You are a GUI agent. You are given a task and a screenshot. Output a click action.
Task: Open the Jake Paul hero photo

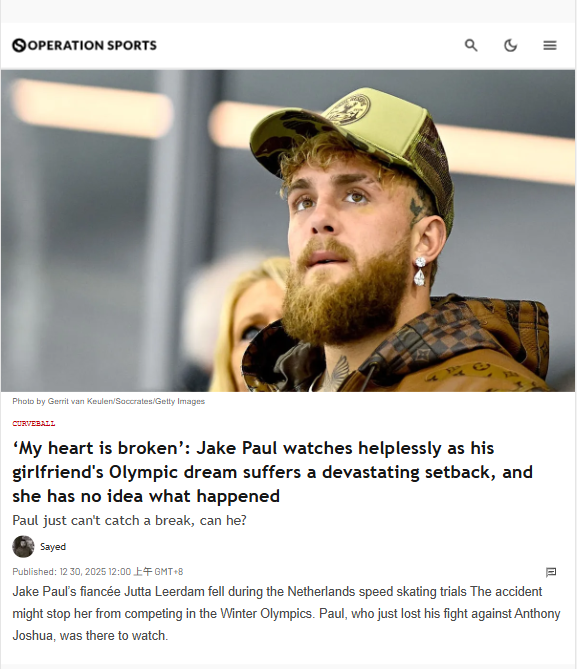pos(288,231)
